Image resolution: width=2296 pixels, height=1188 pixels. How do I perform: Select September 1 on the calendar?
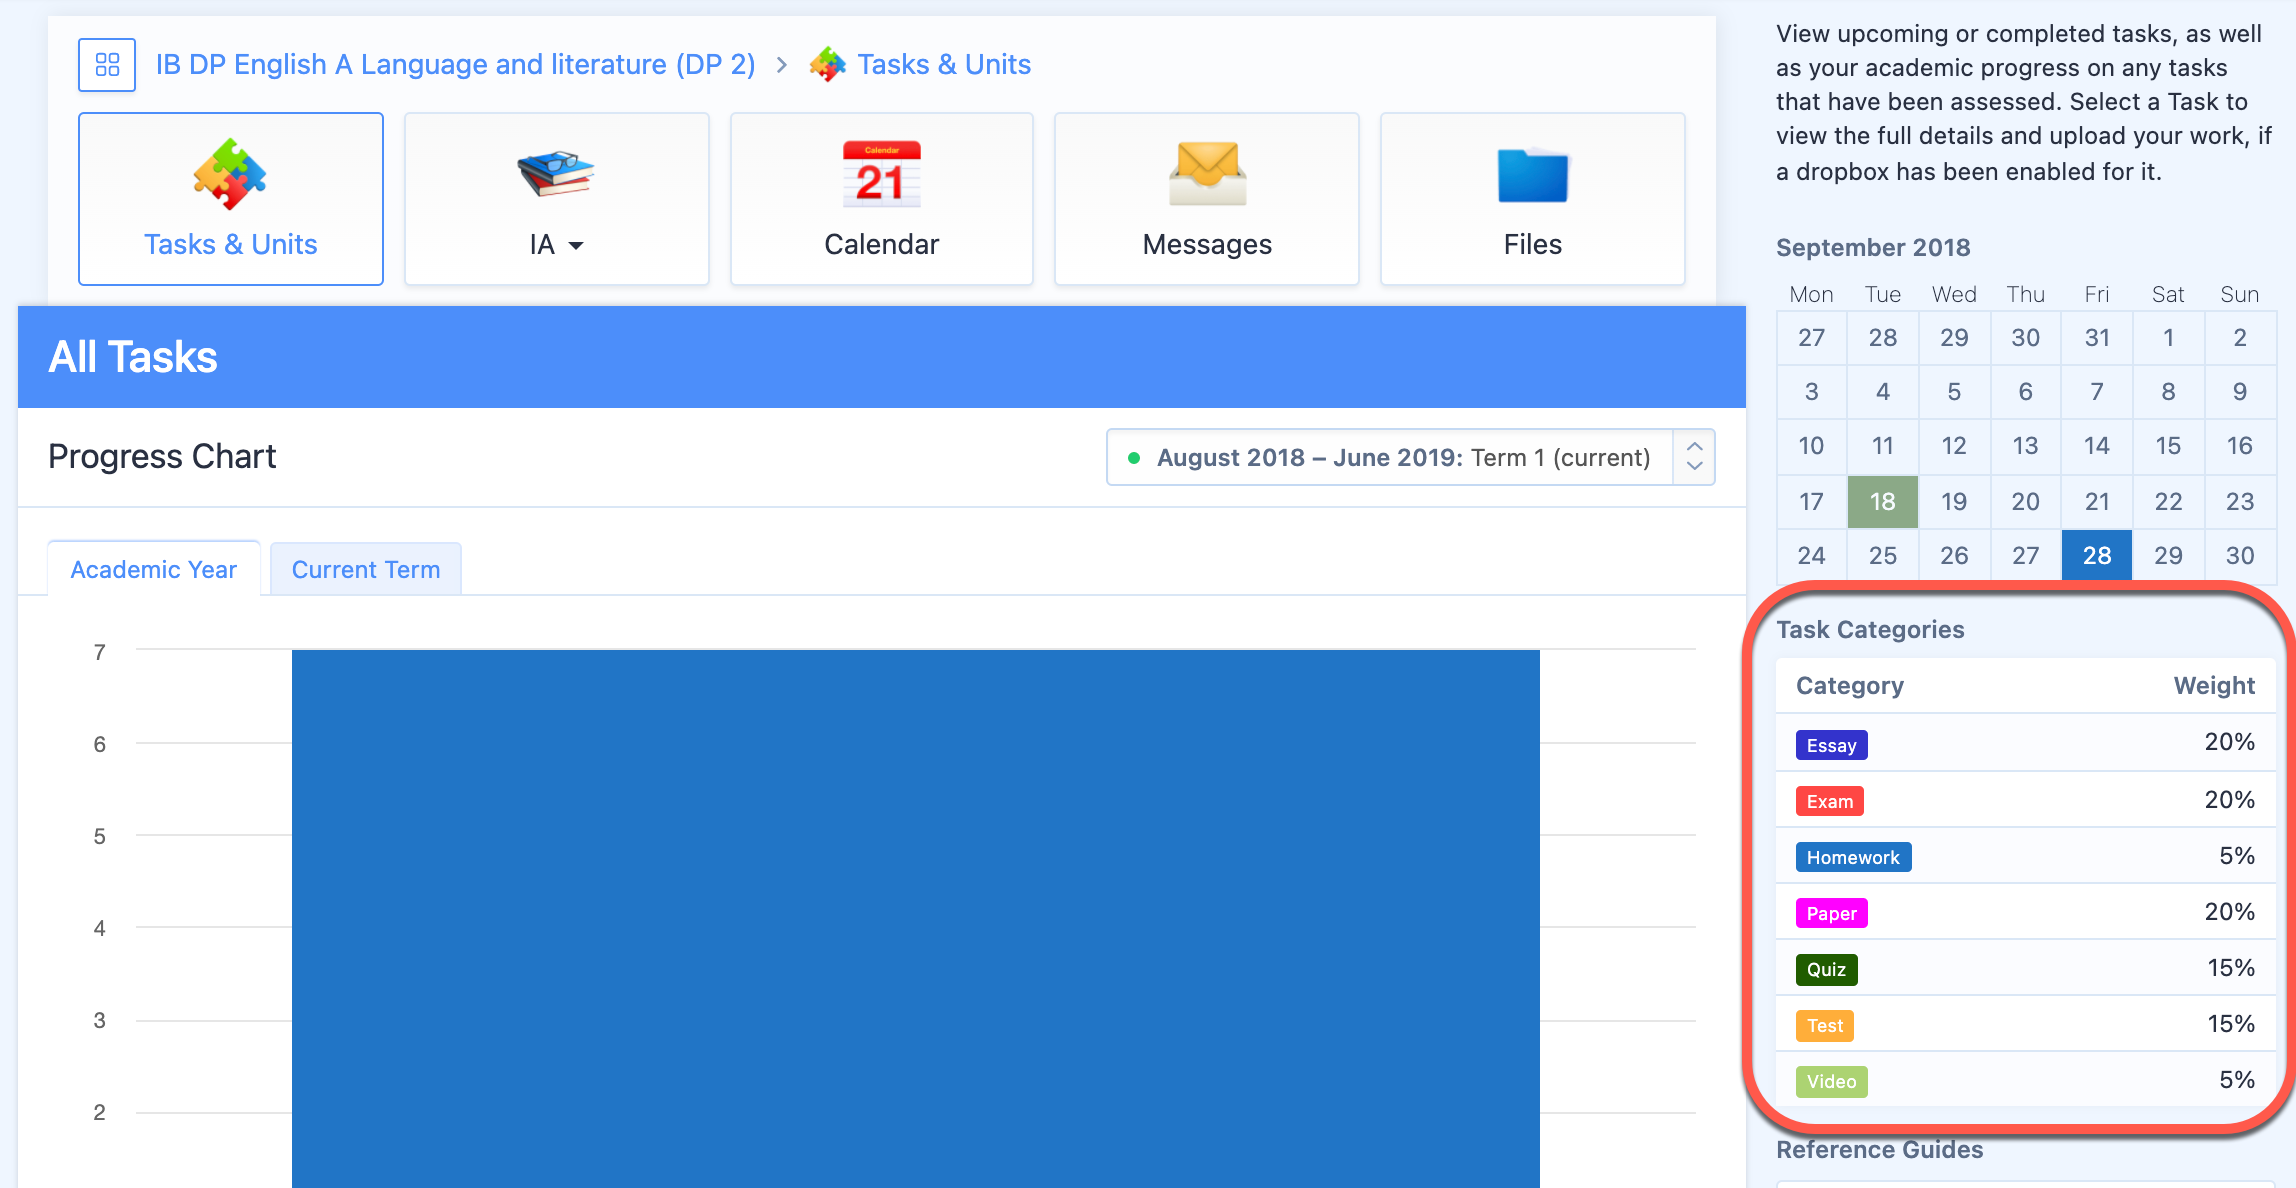pos(2168,337)
